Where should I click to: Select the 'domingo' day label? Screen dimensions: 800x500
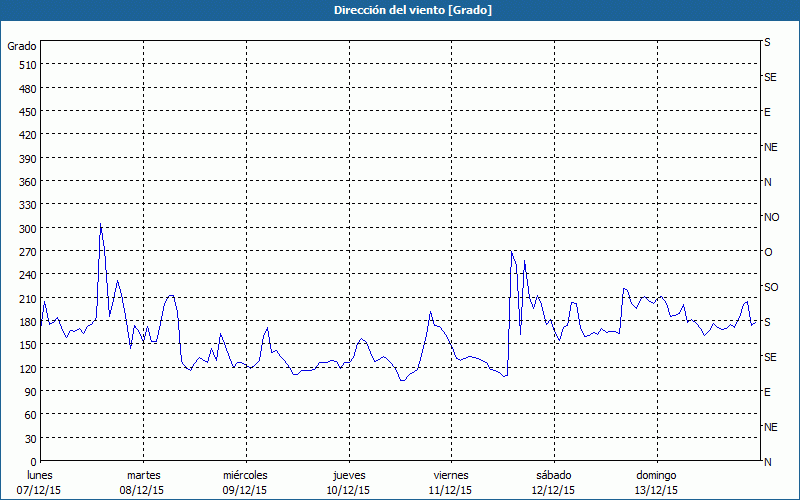click(x=656, y=475)
